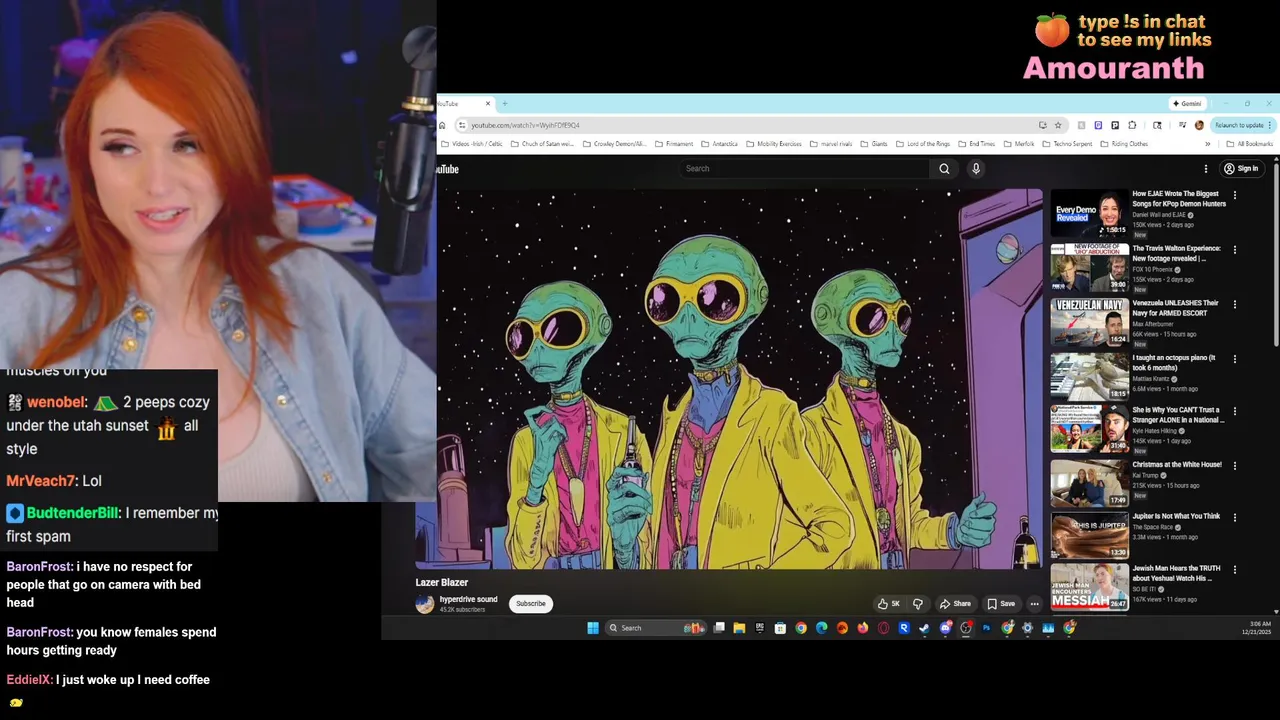Open options for Venezuela UNLEASHES video
Image resolution: width=1280 pixels, height=720 pixels.
pyautogui.click(x=1235, y=304)
